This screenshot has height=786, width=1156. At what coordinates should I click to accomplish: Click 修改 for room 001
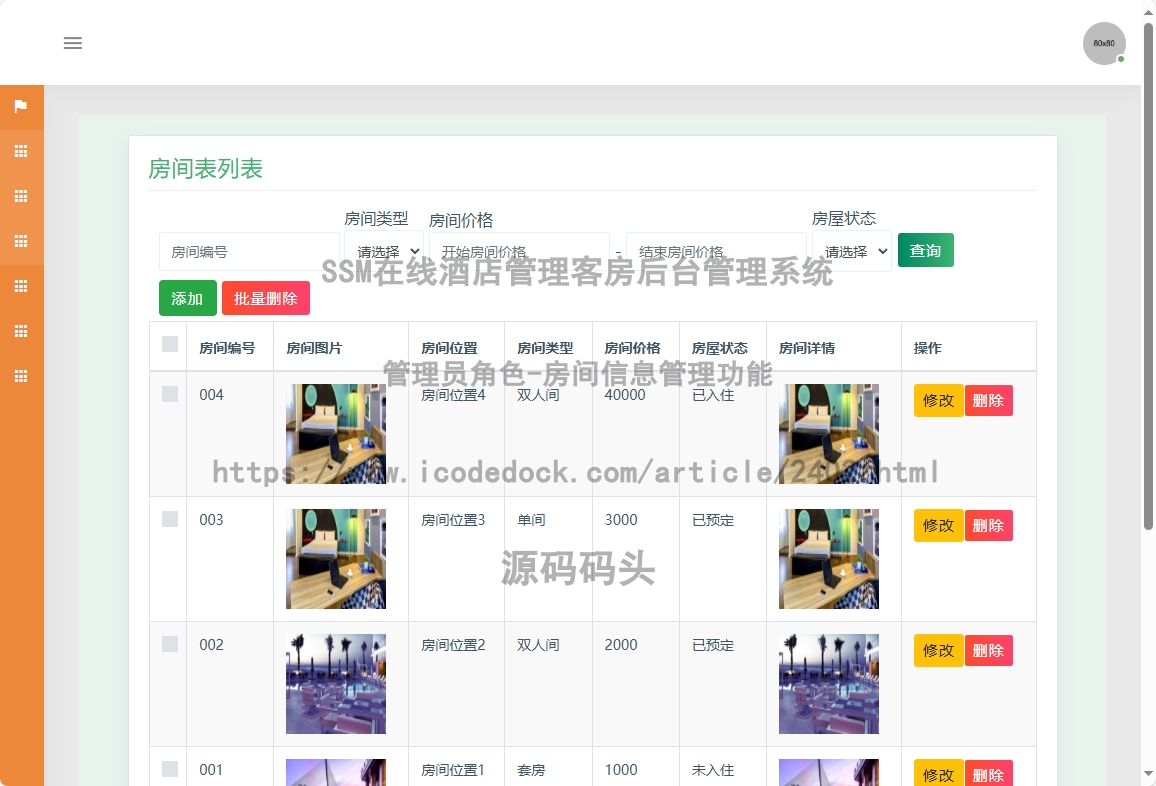coord(939,774)
